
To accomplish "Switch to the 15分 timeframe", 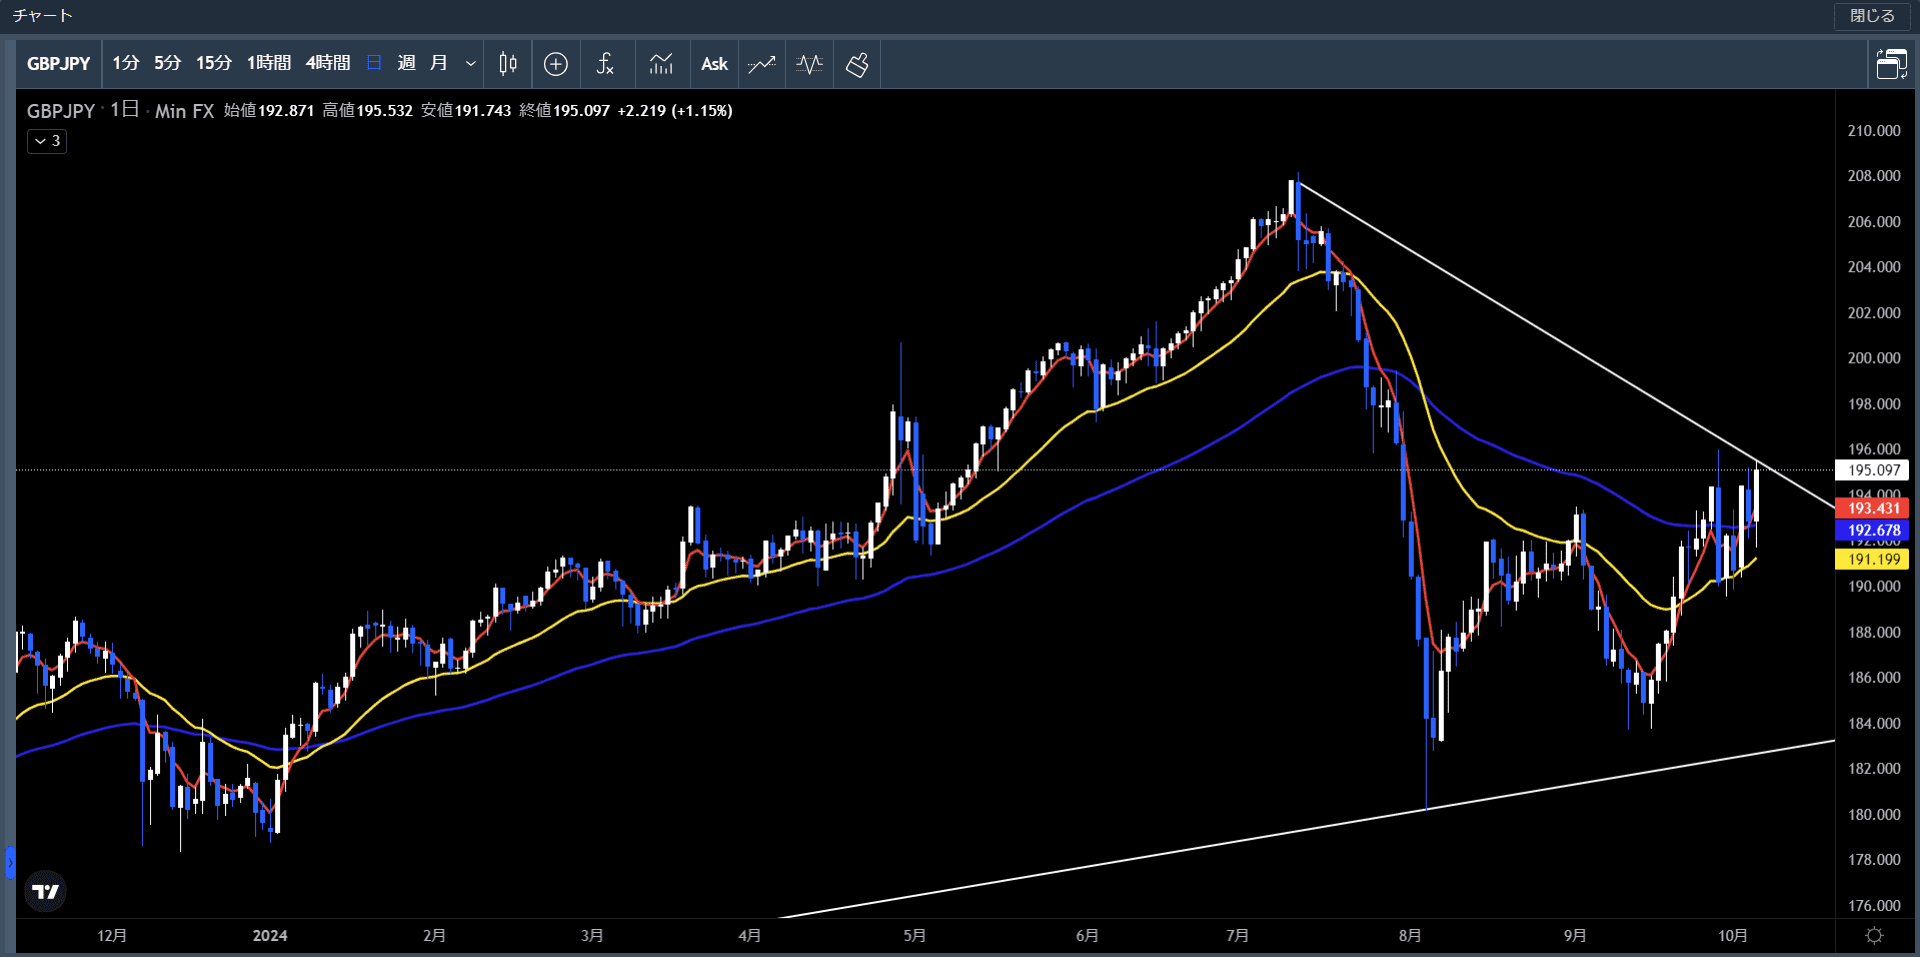I will tap(213, 63).
